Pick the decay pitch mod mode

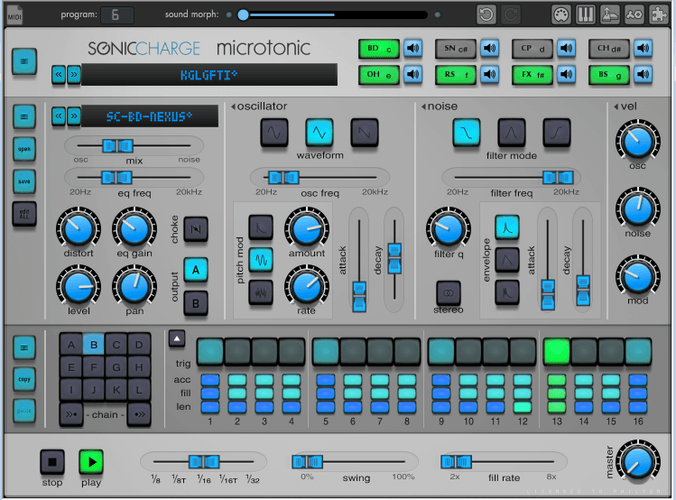point(261,226)
